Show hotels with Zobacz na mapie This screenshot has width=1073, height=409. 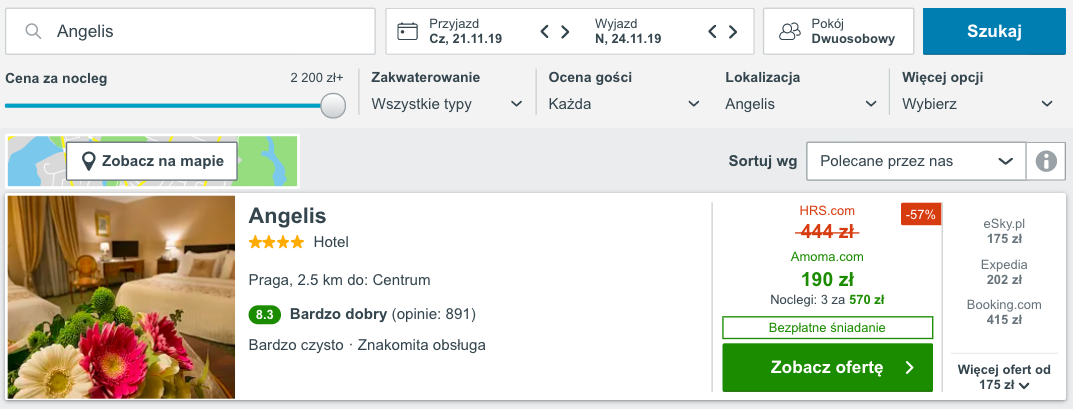(x=152, y=160)
